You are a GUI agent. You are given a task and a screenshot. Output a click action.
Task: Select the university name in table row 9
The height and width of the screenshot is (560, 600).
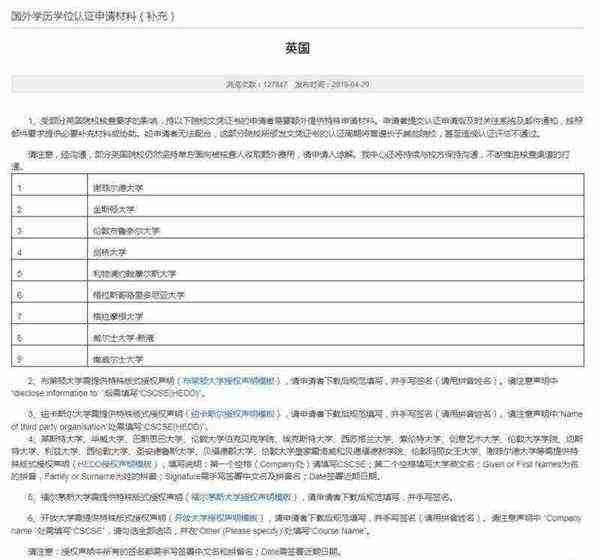click(x=118, y=359)
